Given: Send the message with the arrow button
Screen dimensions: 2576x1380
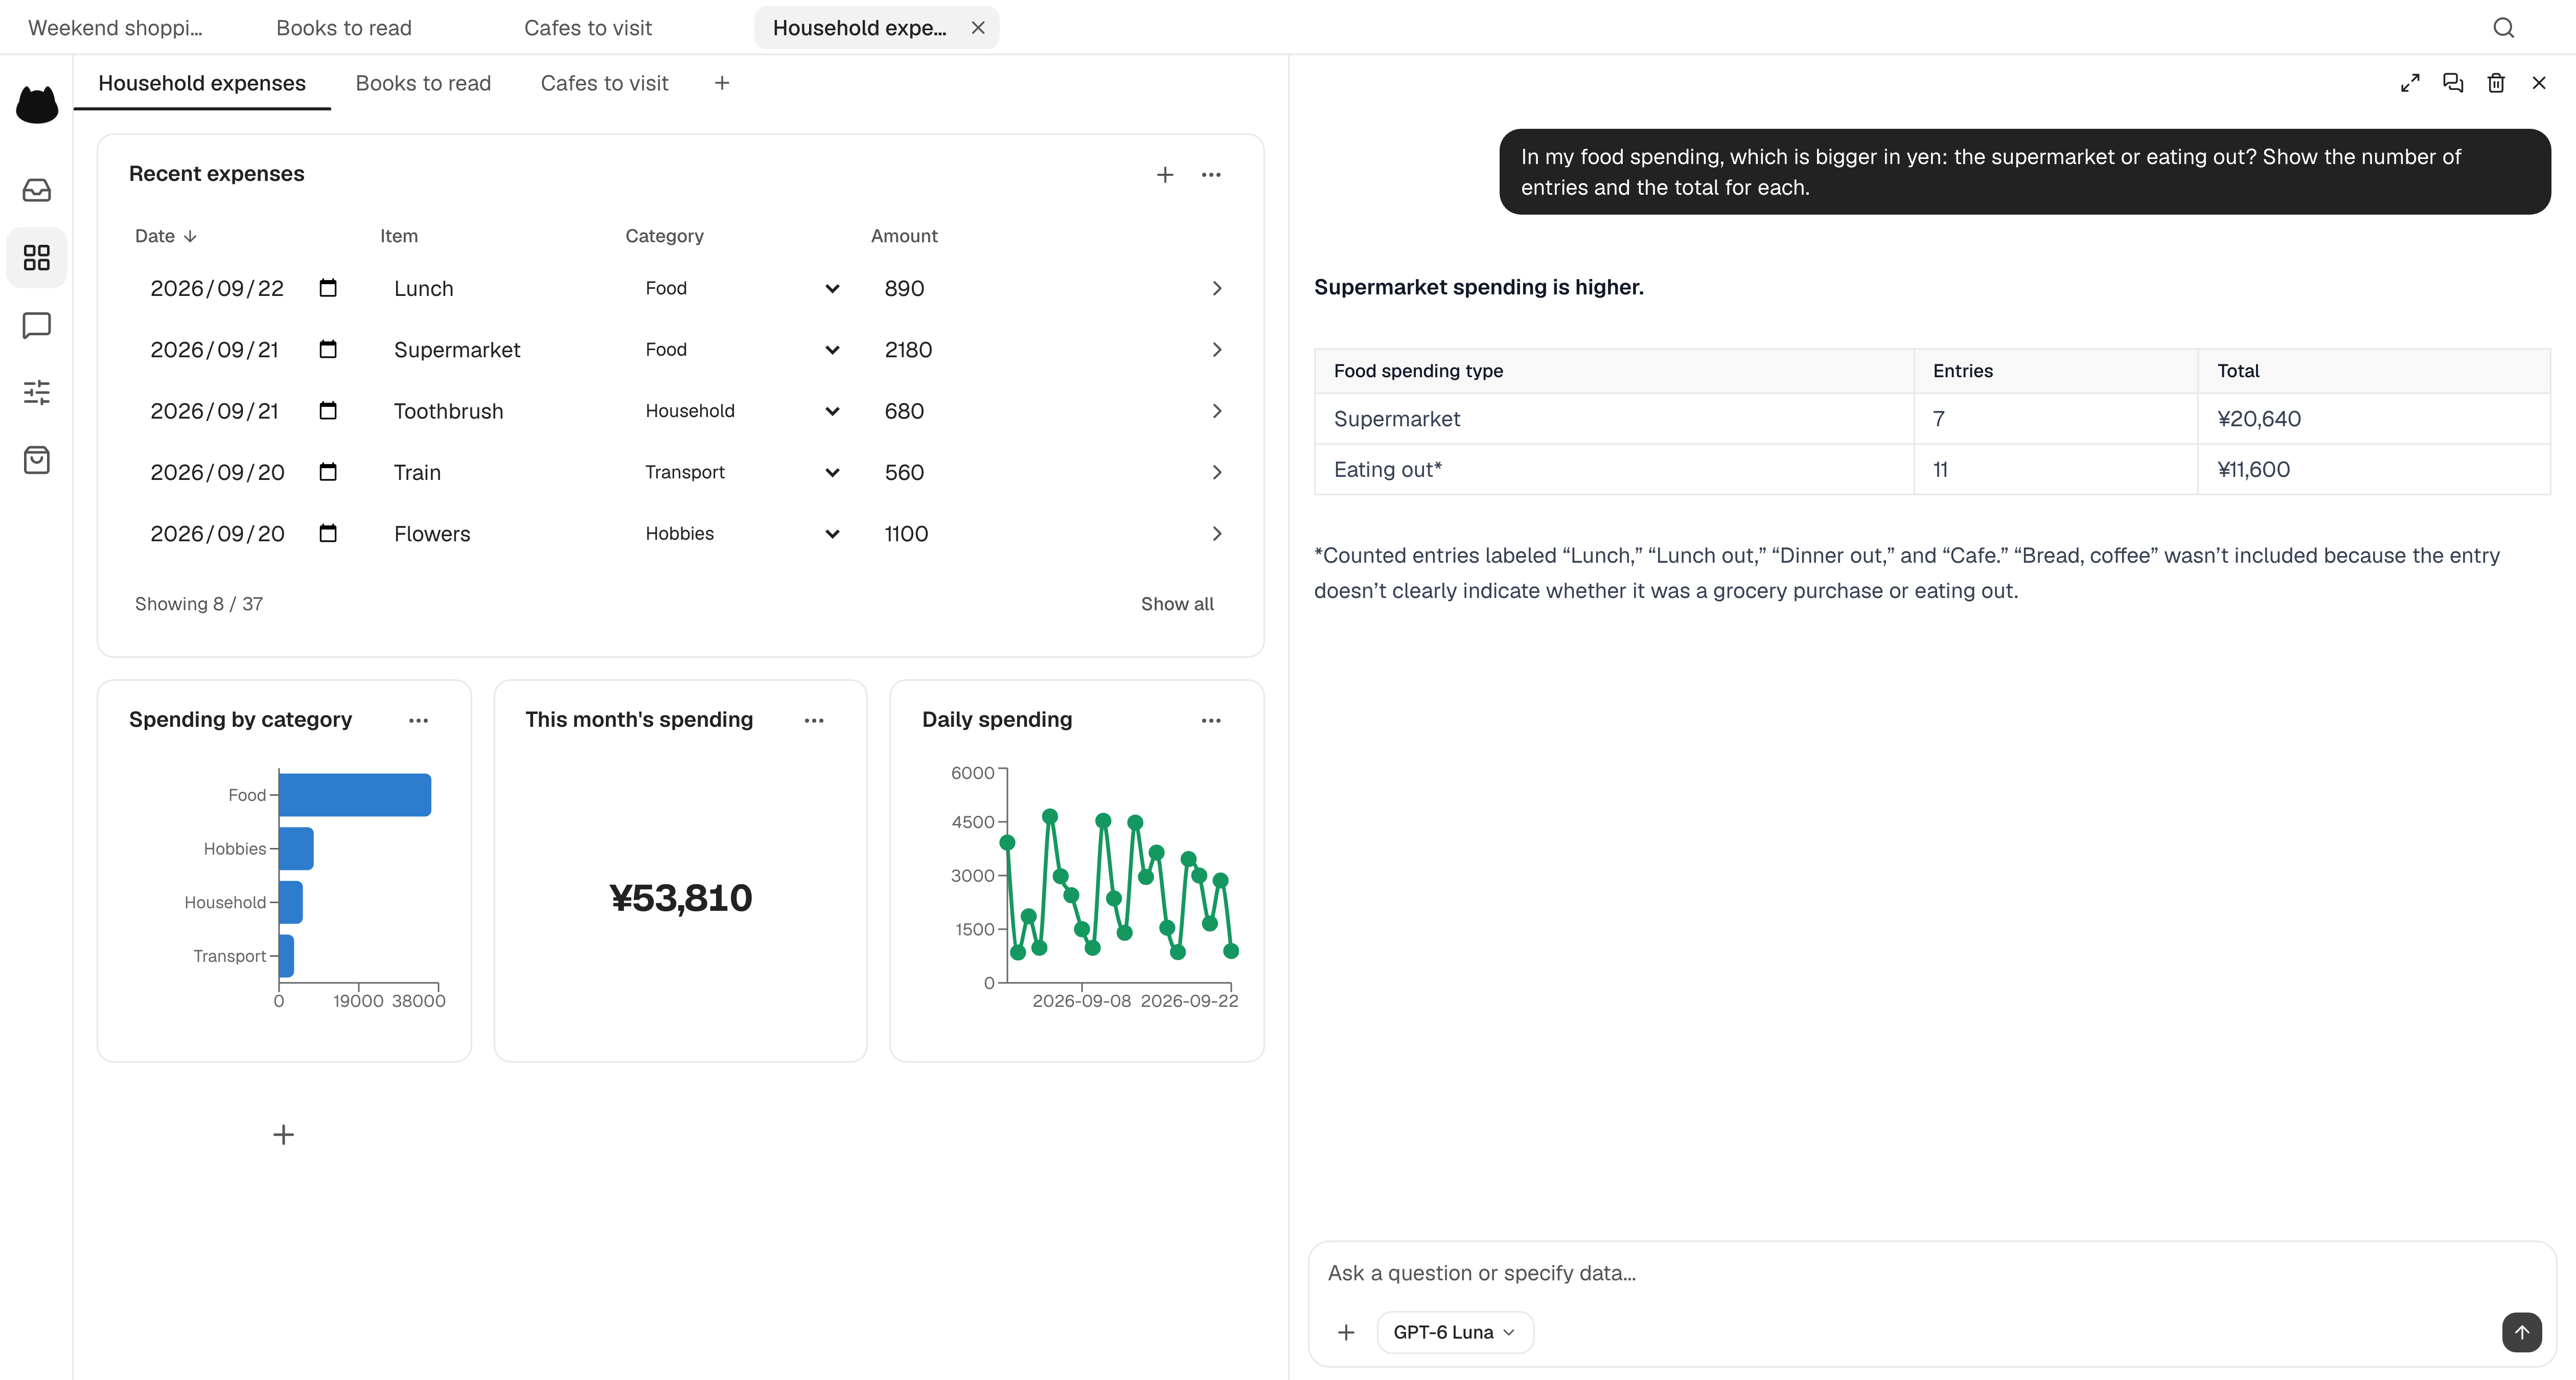Looking at the screenshot, I should point(2521,1332).
